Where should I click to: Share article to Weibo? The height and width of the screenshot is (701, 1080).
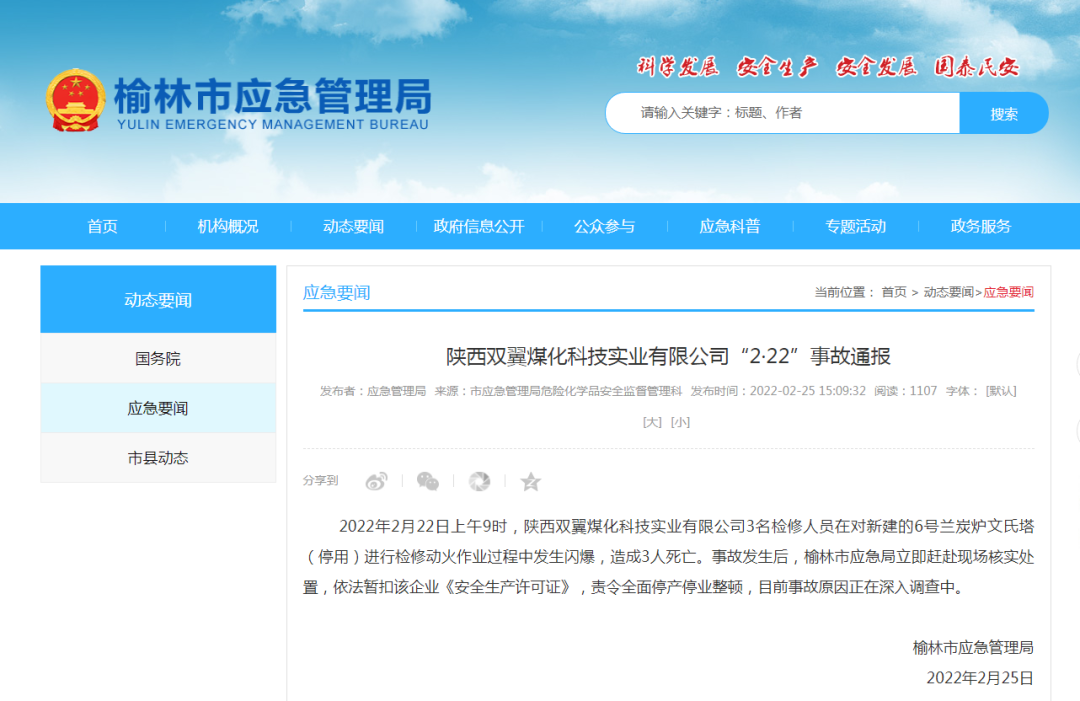tap(376, 482)
